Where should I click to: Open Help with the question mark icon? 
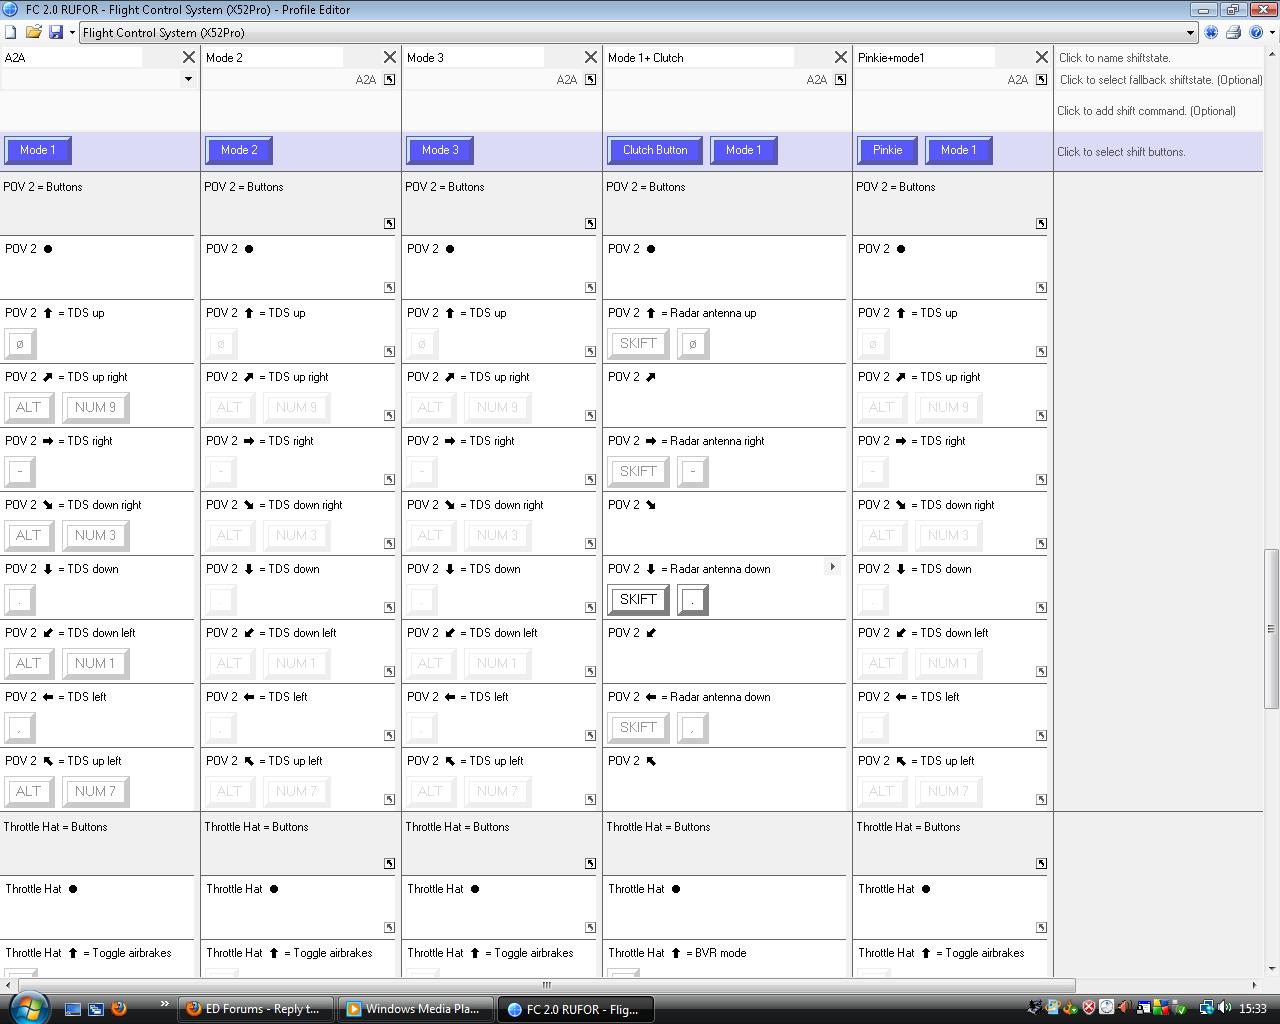pyautogui.click(x=1256, y=32)
